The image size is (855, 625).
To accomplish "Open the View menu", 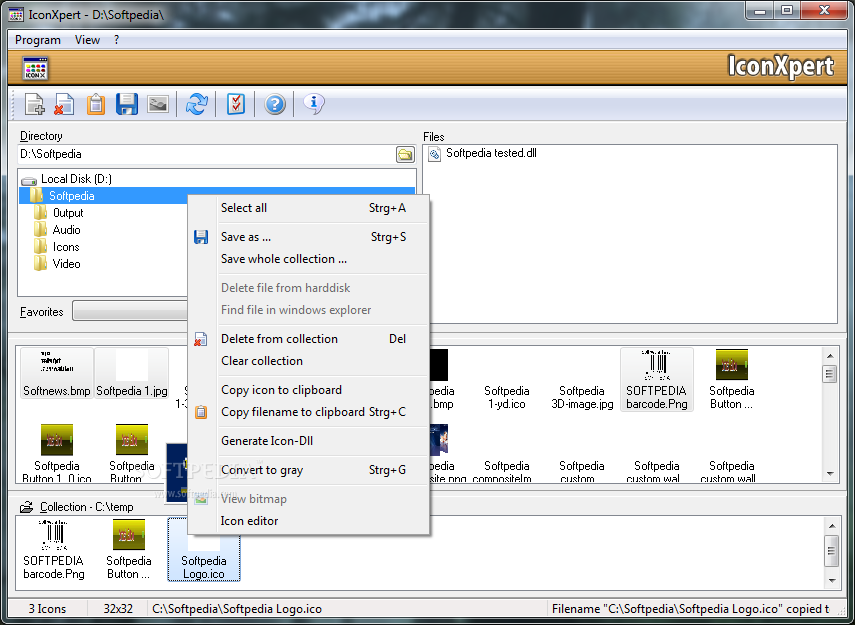I will coord(87,40).
